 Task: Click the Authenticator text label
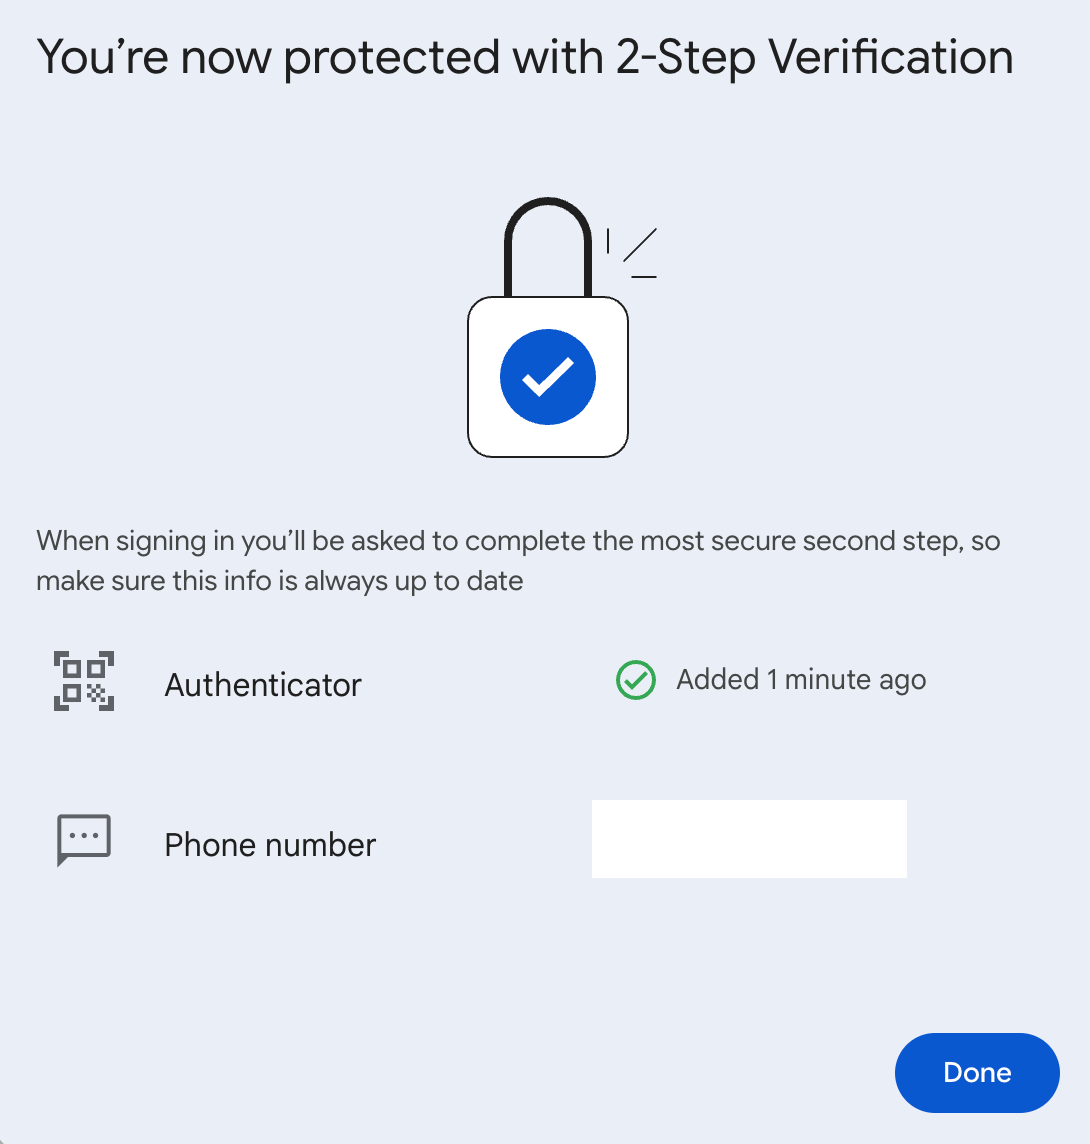pos(263,685)
